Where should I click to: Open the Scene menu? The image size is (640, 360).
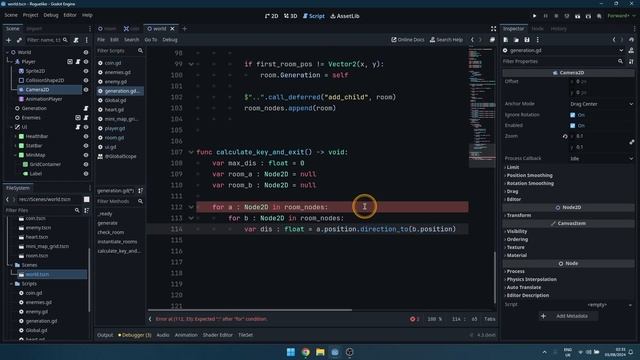11,15
